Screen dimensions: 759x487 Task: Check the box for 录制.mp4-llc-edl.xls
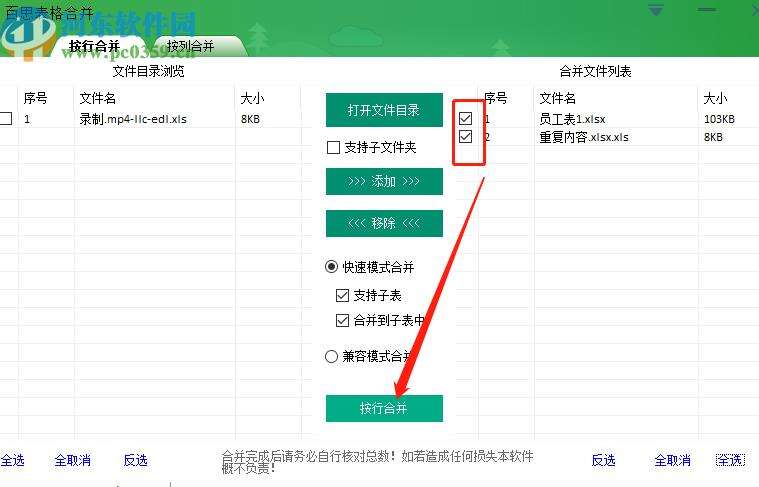click(5, 118)
